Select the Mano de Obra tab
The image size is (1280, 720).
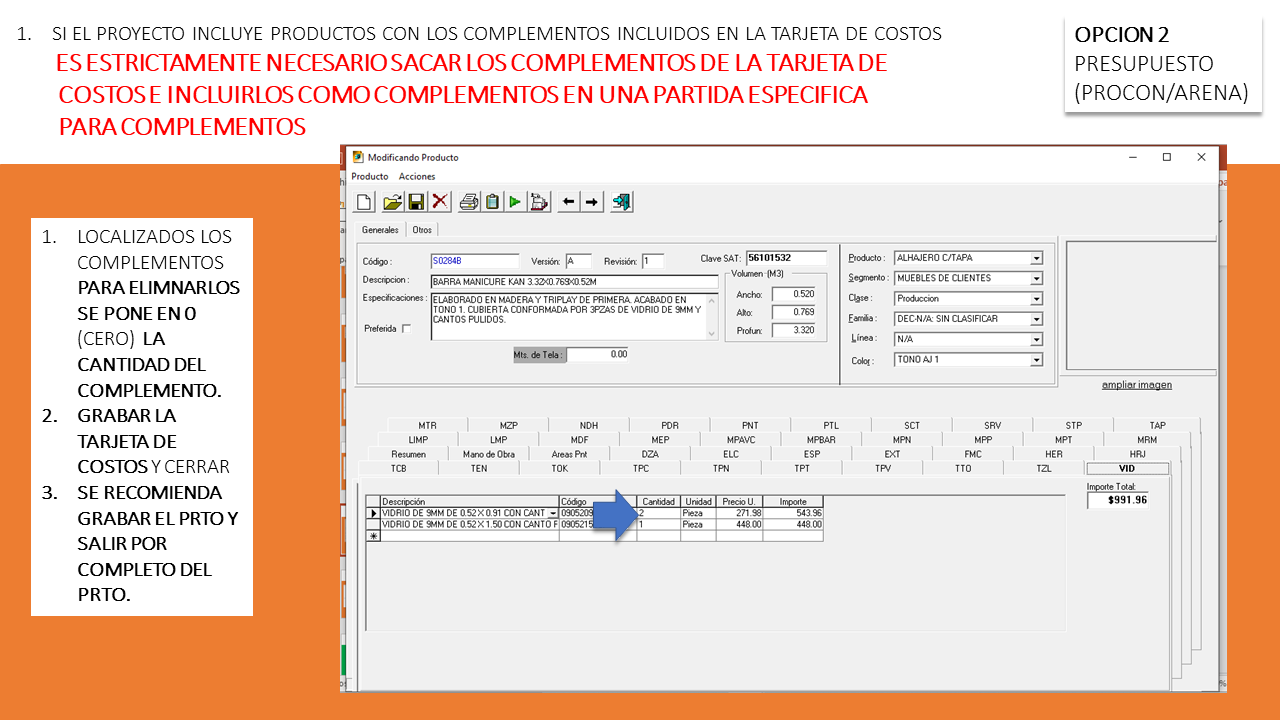(489, 454)
